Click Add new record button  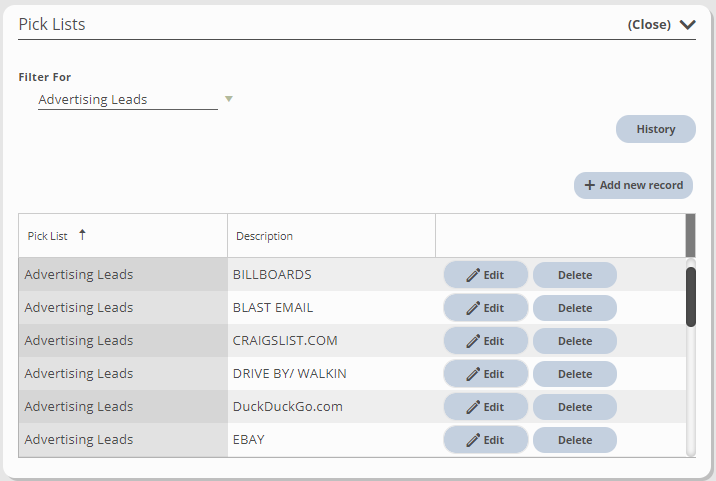[633, 185]
